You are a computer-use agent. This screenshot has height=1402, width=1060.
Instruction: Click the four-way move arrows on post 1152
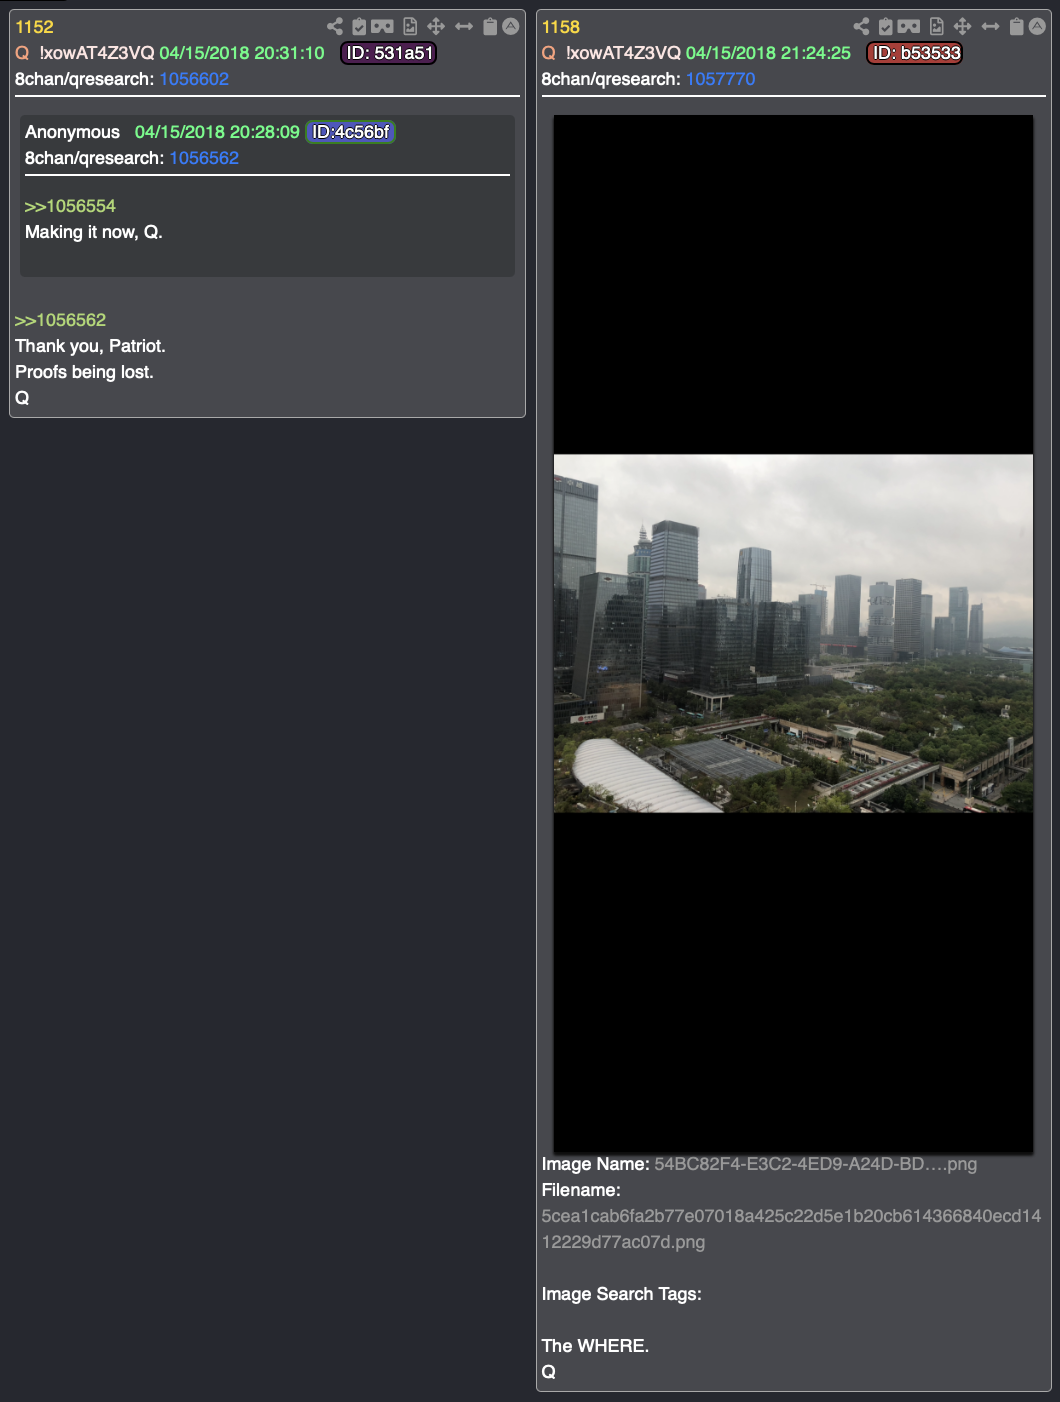(436, 27)
